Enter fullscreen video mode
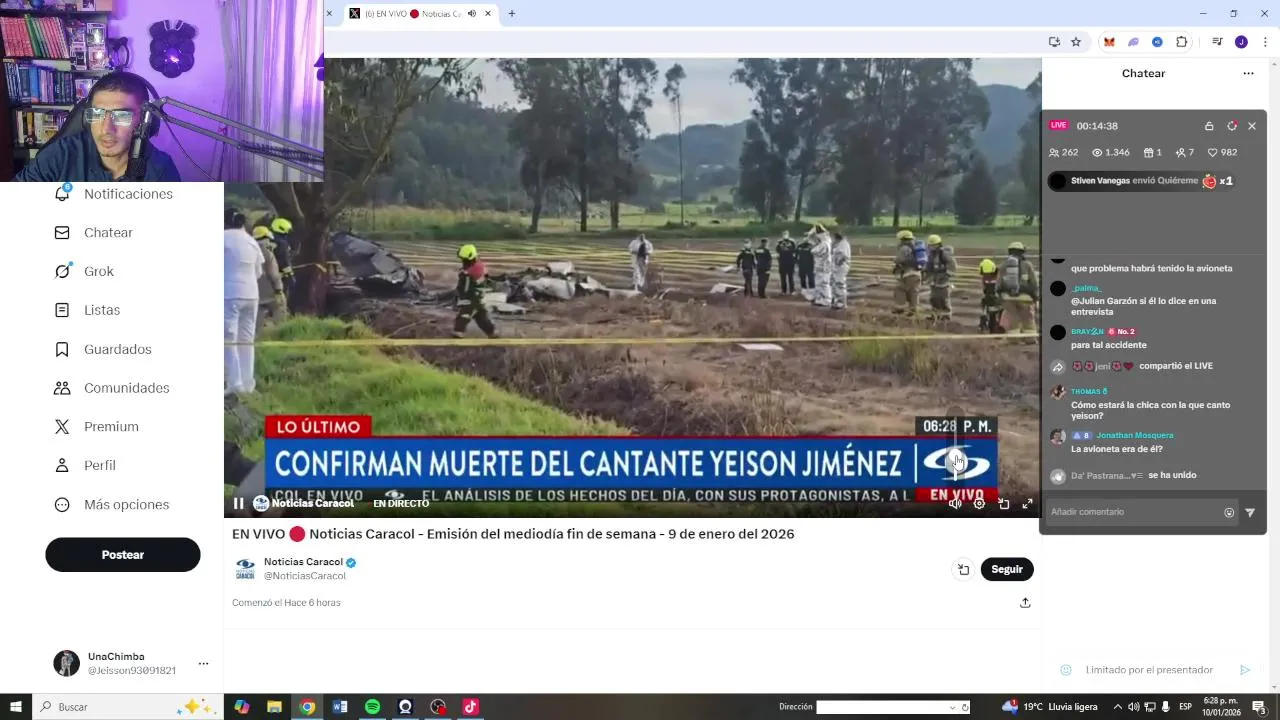The height and width of the screenshot is (720, 1280). 1027,504
